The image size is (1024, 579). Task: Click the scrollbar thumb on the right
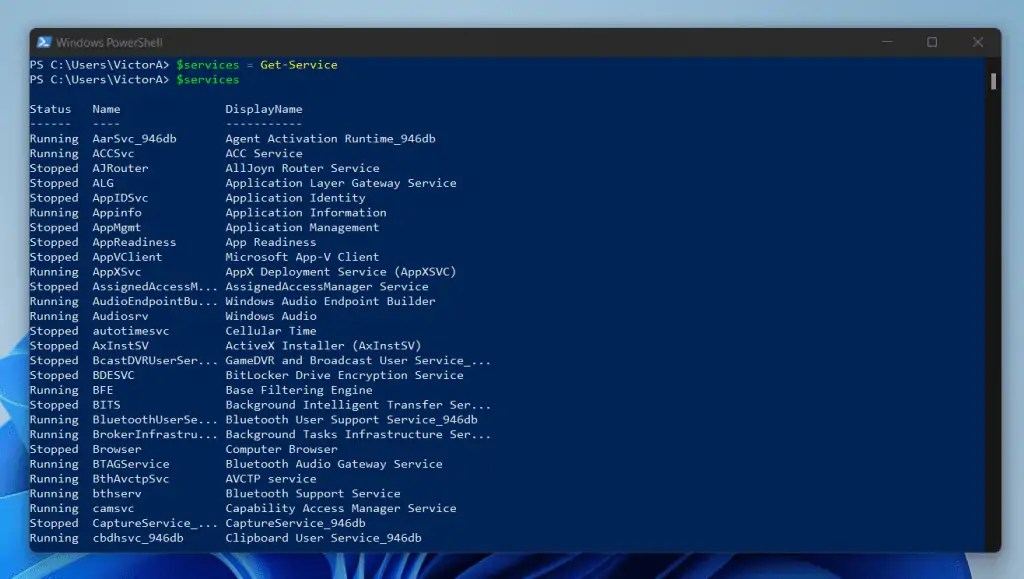pyautogui.click(x=993, y=80)
